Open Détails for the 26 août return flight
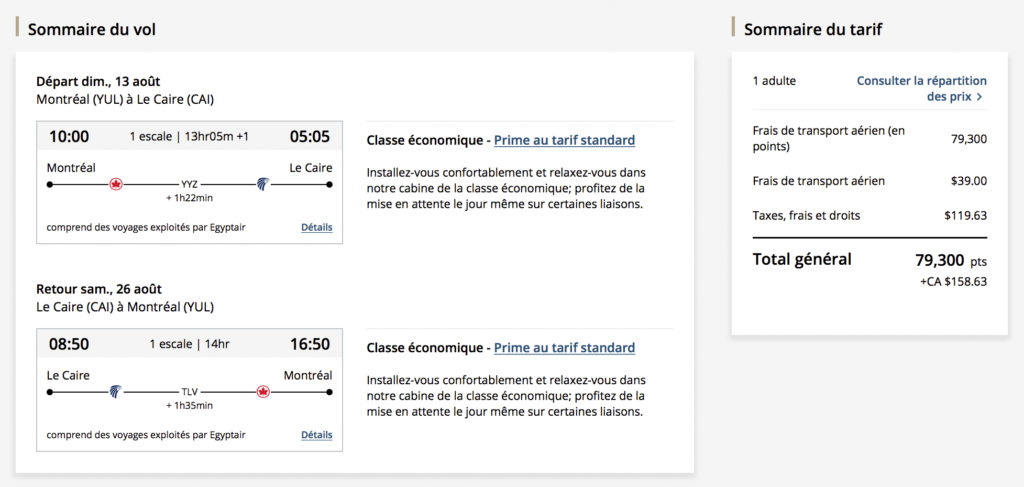This screenshot has height=487, width=1024. coord(316,435)
